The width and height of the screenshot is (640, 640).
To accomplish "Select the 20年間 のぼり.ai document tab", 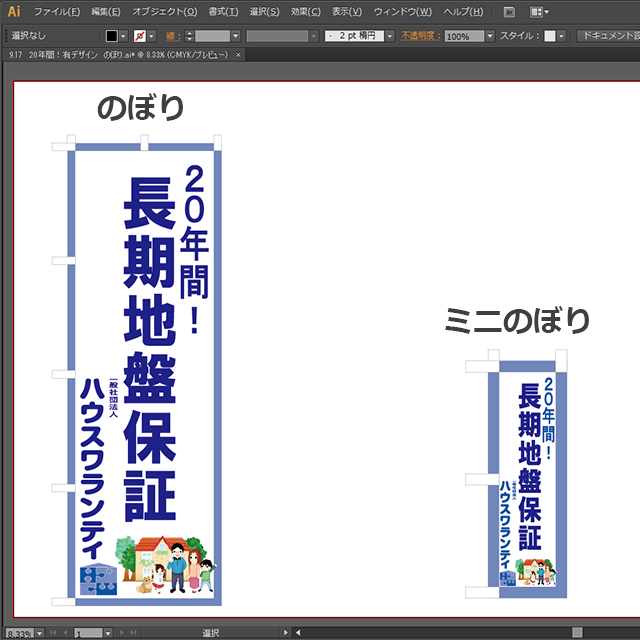I will 118,55.
